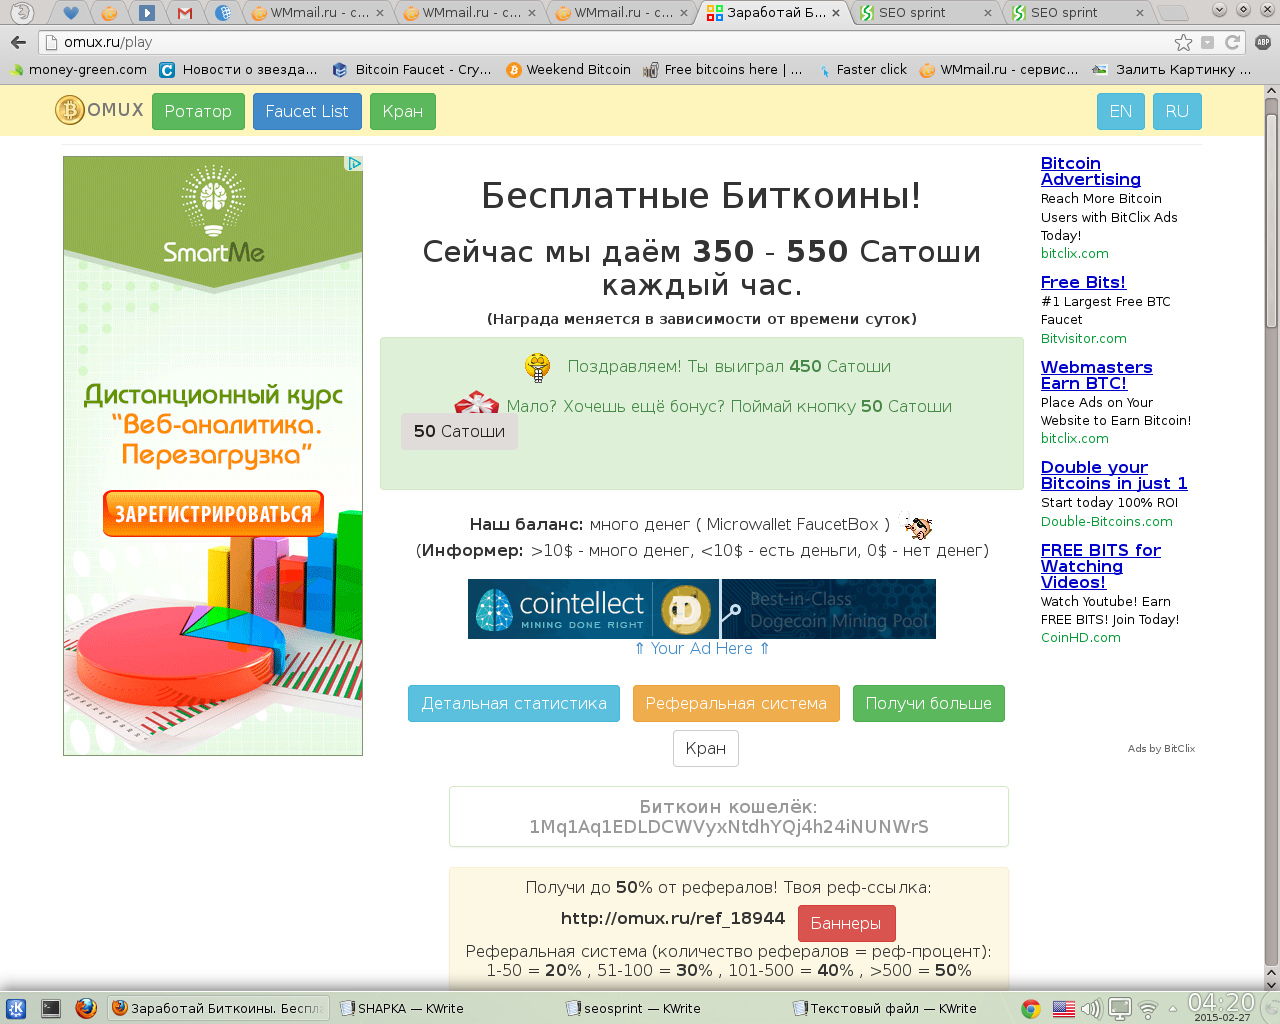The height and width of the screenshot is (1024, 1280).
Task: Switch site language to EN
Action: point(1121,111)
